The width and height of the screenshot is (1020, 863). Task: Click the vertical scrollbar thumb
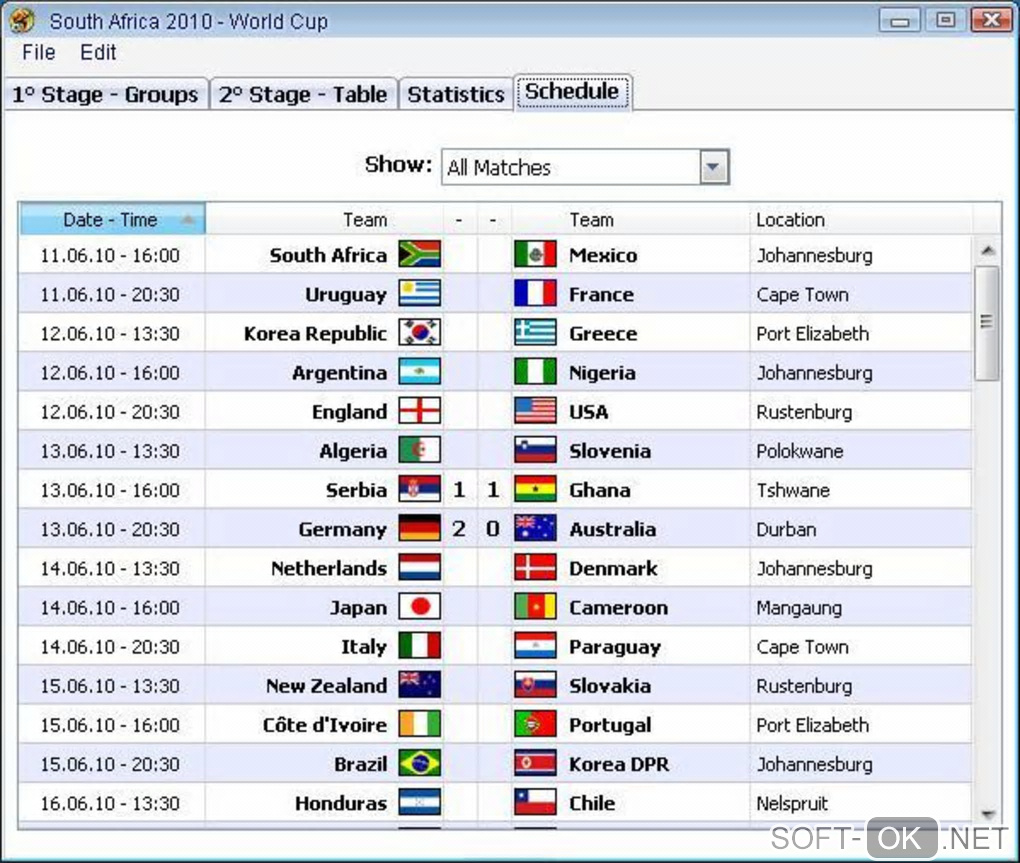point(987,322)
